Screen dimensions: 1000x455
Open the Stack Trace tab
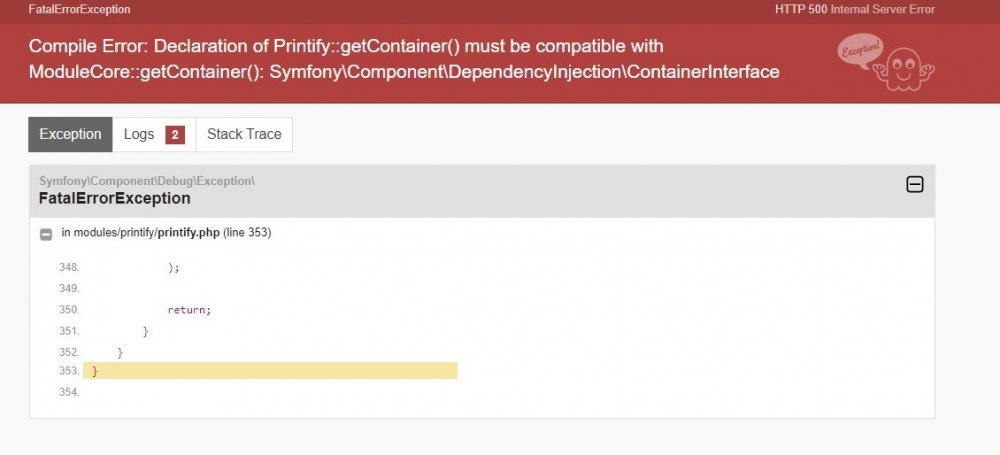[x=244, y=134]
